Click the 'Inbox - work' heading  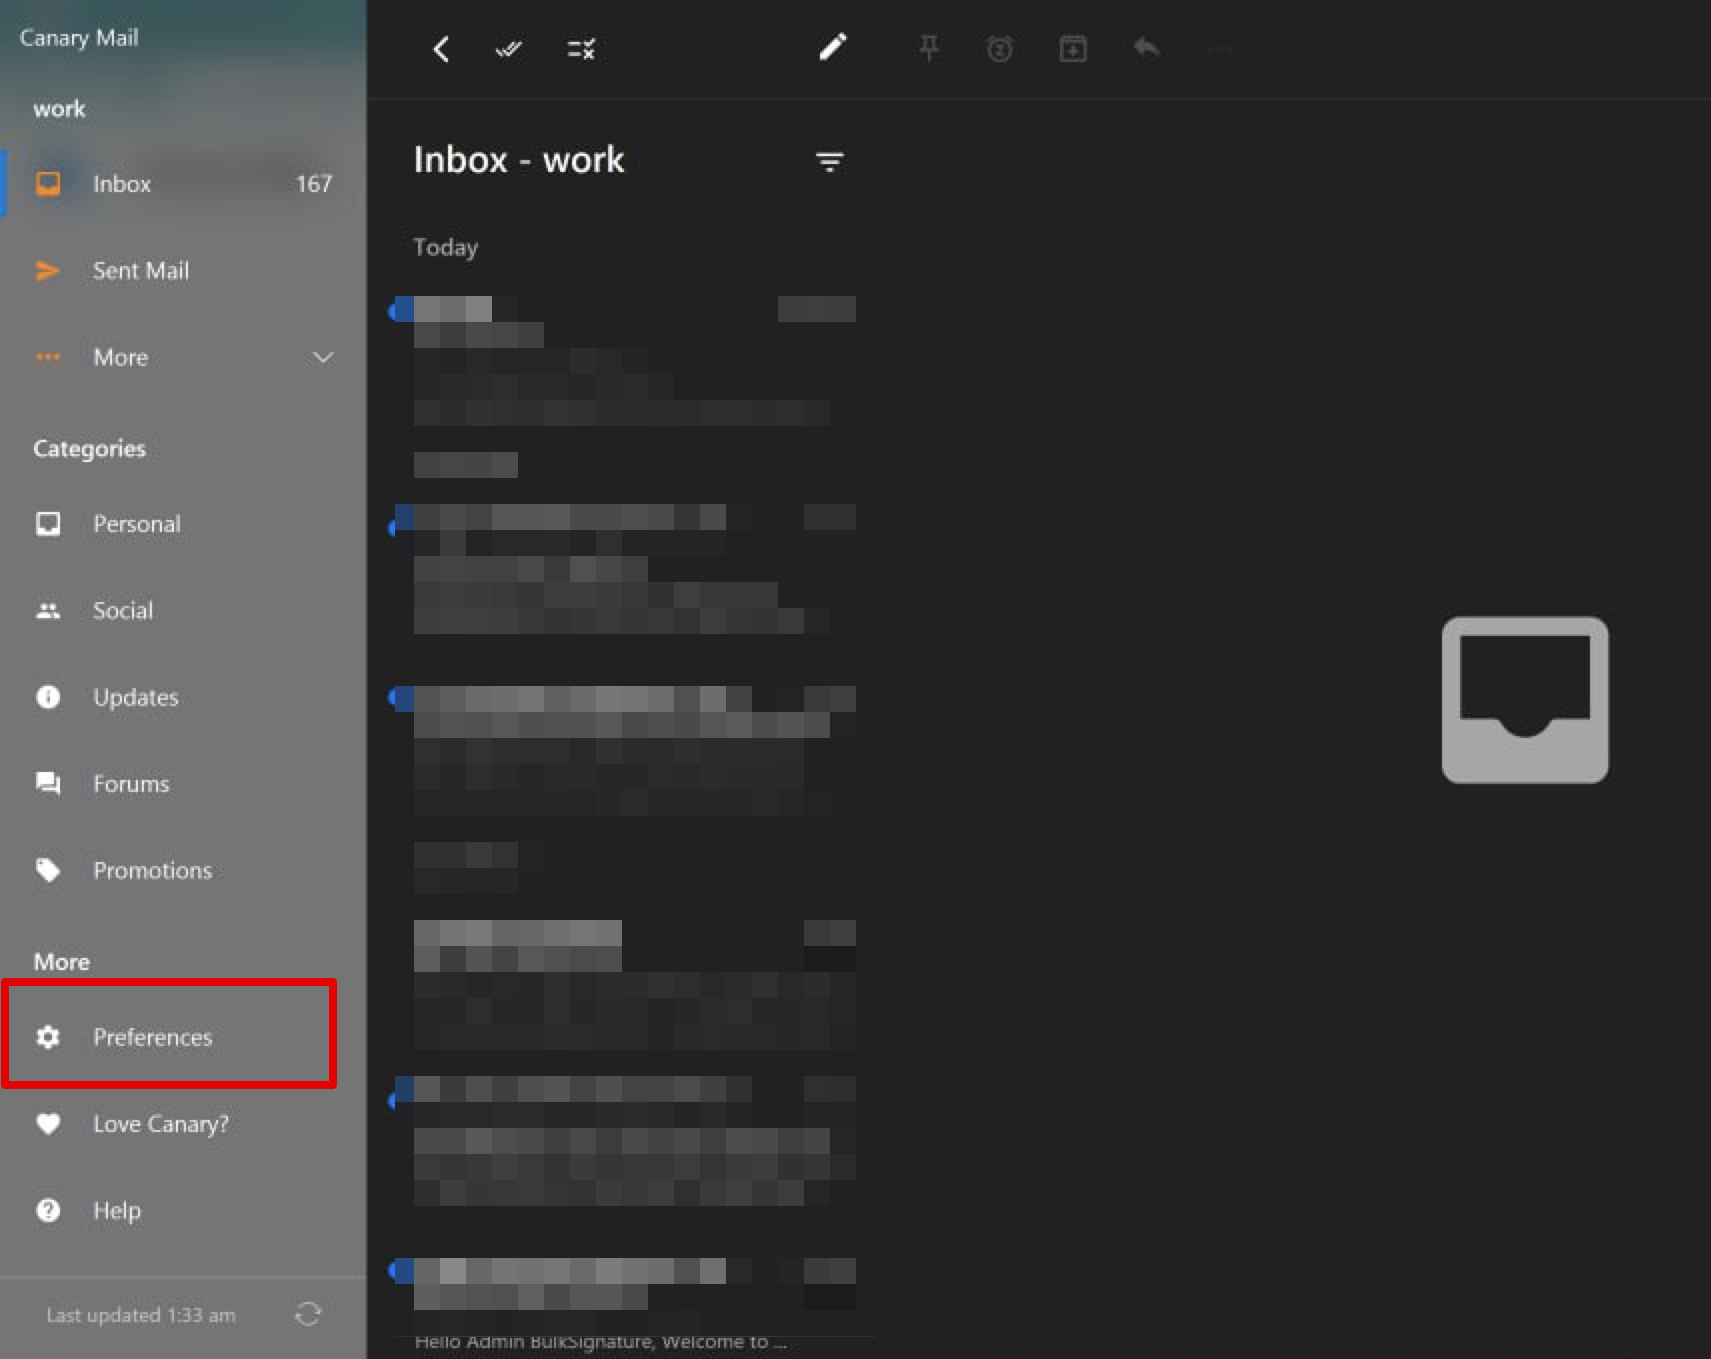click(519, 160)
